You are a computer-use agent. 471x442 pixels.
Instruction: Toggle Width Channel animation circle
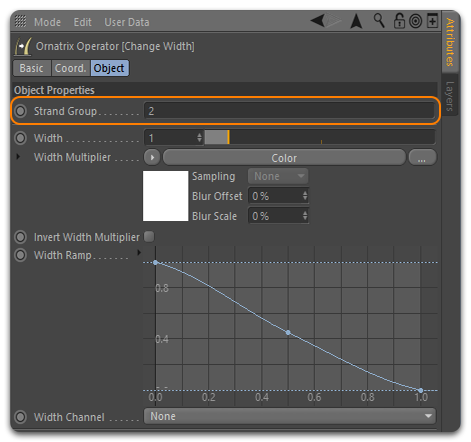tap(20, 417)
